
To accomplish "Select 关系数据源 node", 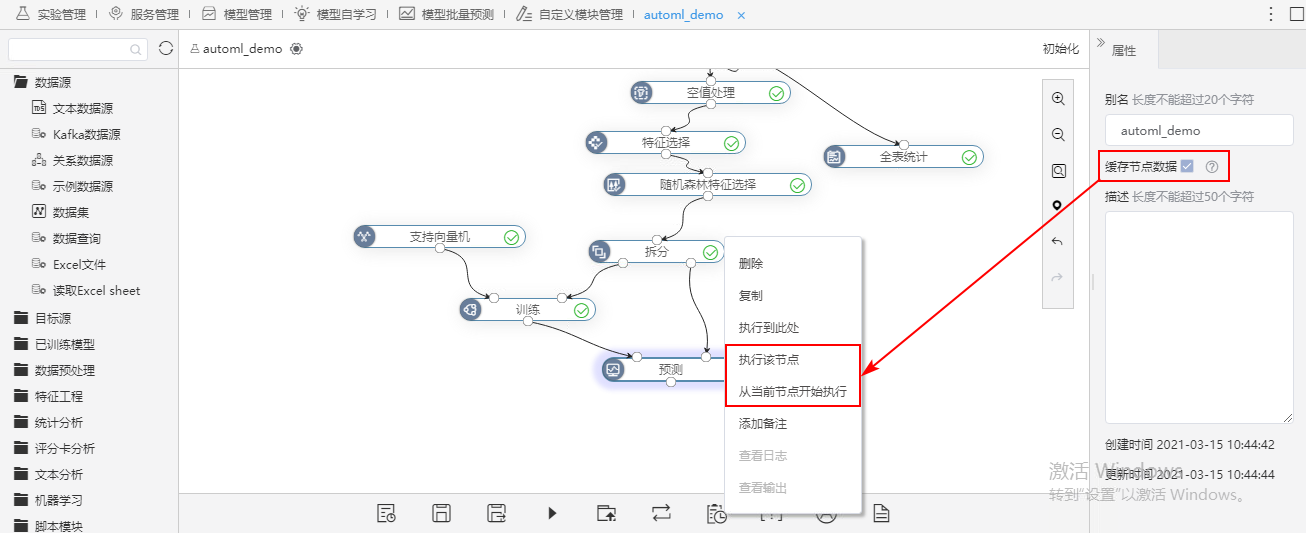I will 72,160.
